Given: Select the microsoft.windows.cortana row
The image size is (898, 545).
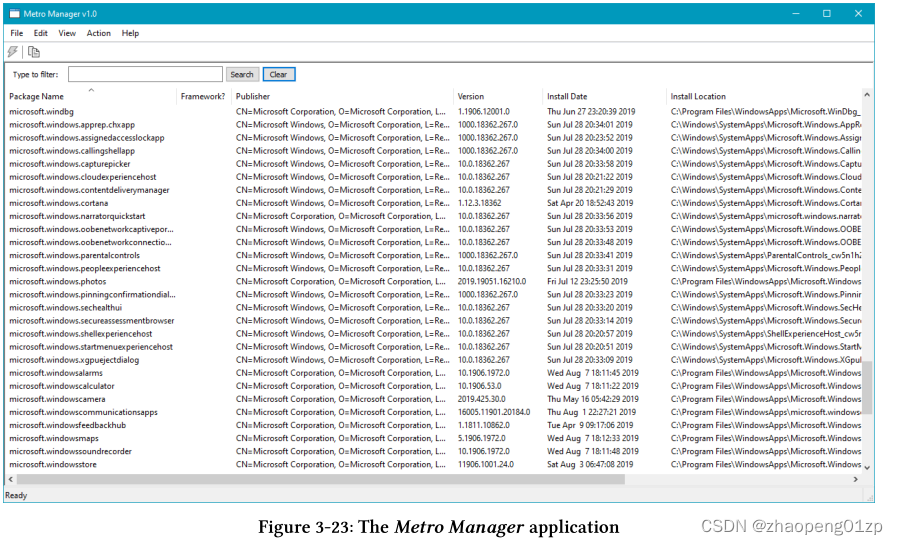Looking at the screenshot, I should (434, 203).
